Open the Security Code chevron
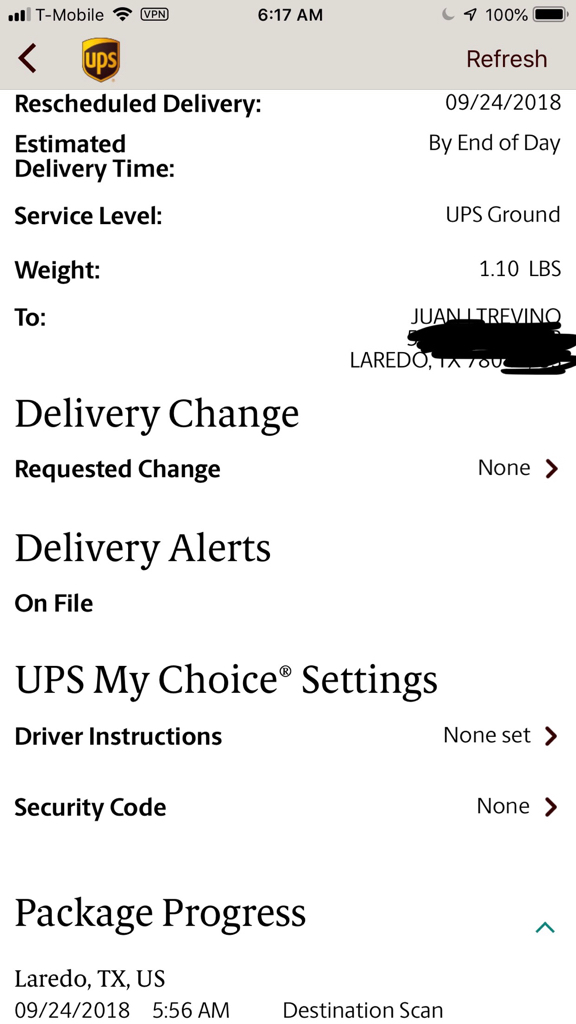 click(x=552, y=807)
